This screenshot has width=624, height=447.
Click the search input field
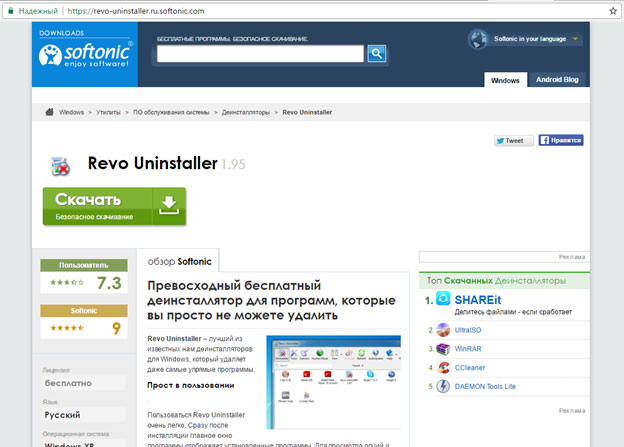[x=260, y=54]
